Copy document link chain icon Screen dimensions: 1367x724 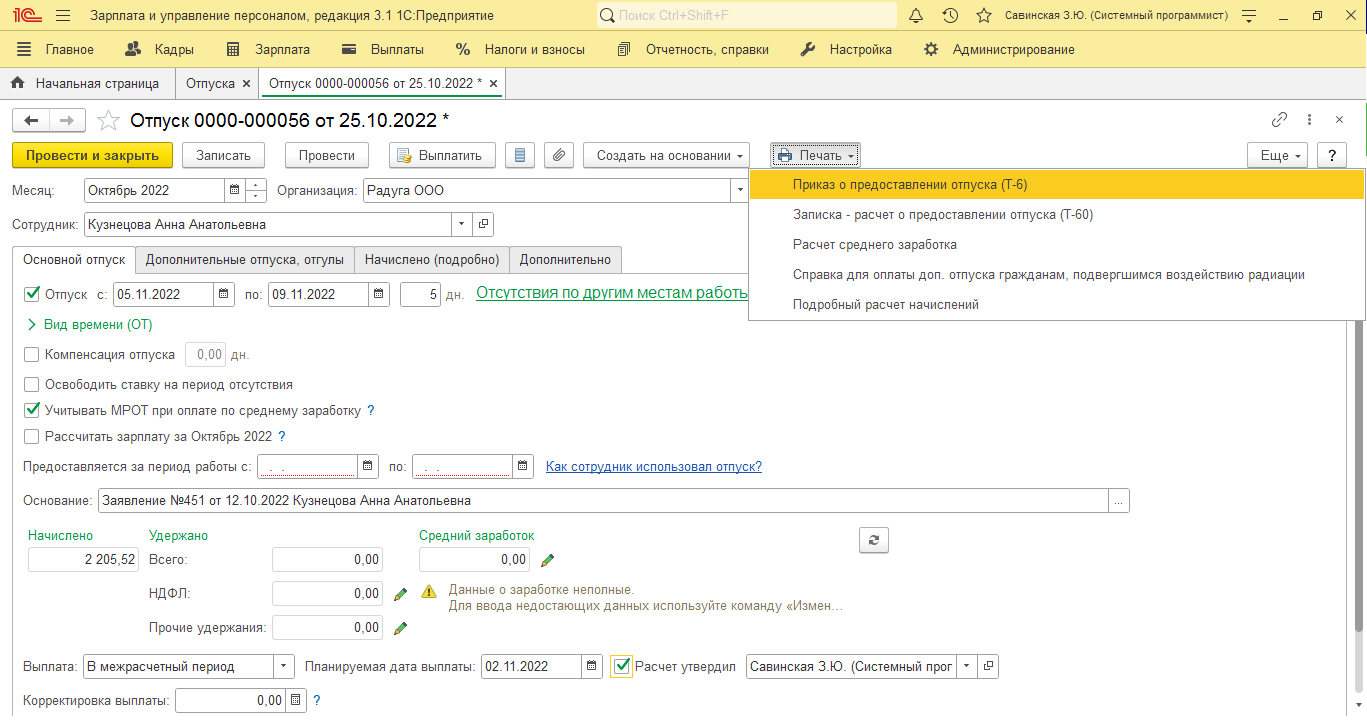click(x=1279, y=120)
